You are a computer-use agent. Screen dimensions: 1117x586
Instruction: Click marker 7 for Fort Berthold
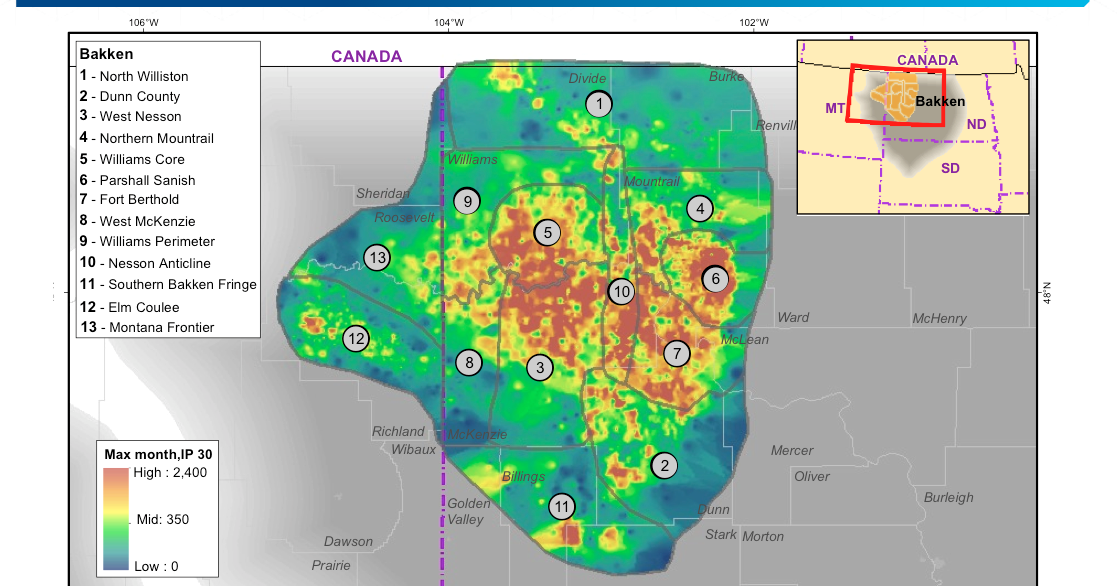point(677,352)
